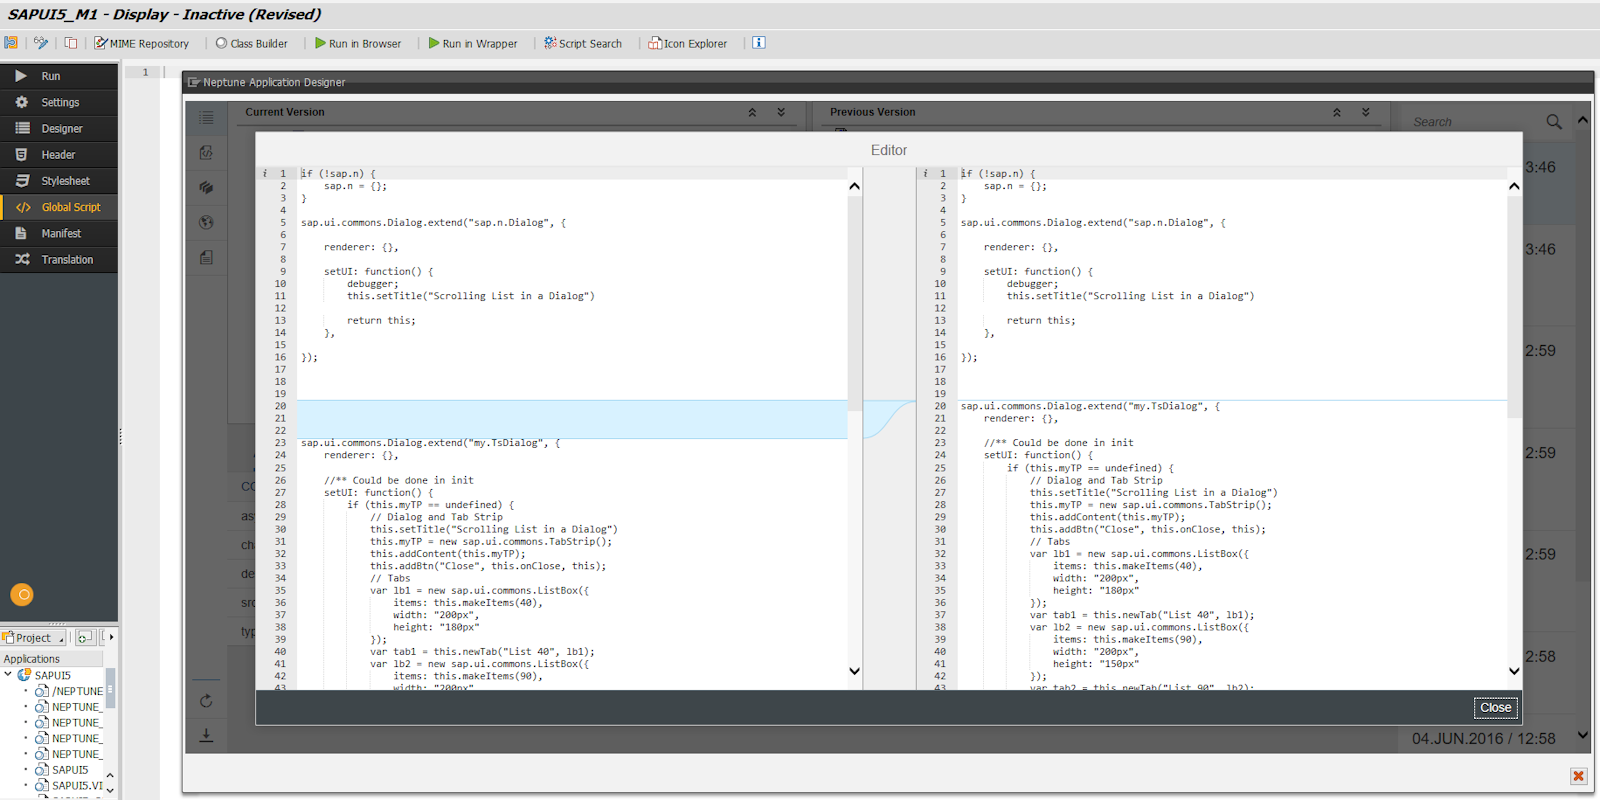Viewport: 1600px width, 800px height.
Task: Focus the Search input field
Action: (1474, 121)
